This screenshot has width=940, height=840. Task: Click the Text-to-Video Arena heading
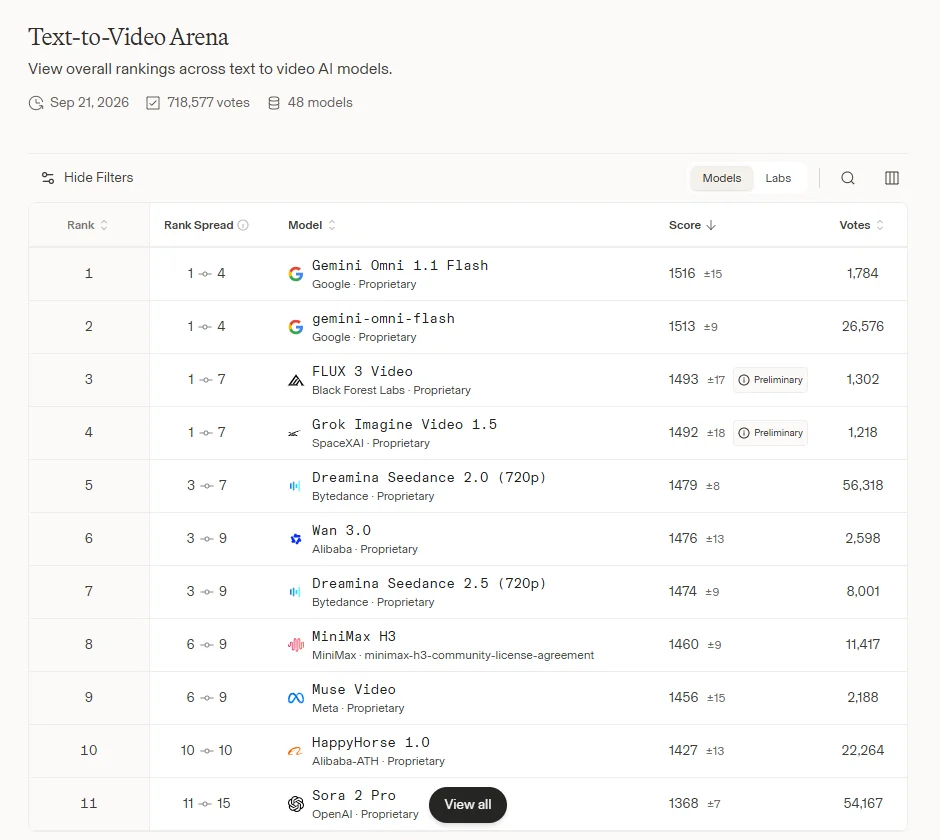(x=128, y=37)
